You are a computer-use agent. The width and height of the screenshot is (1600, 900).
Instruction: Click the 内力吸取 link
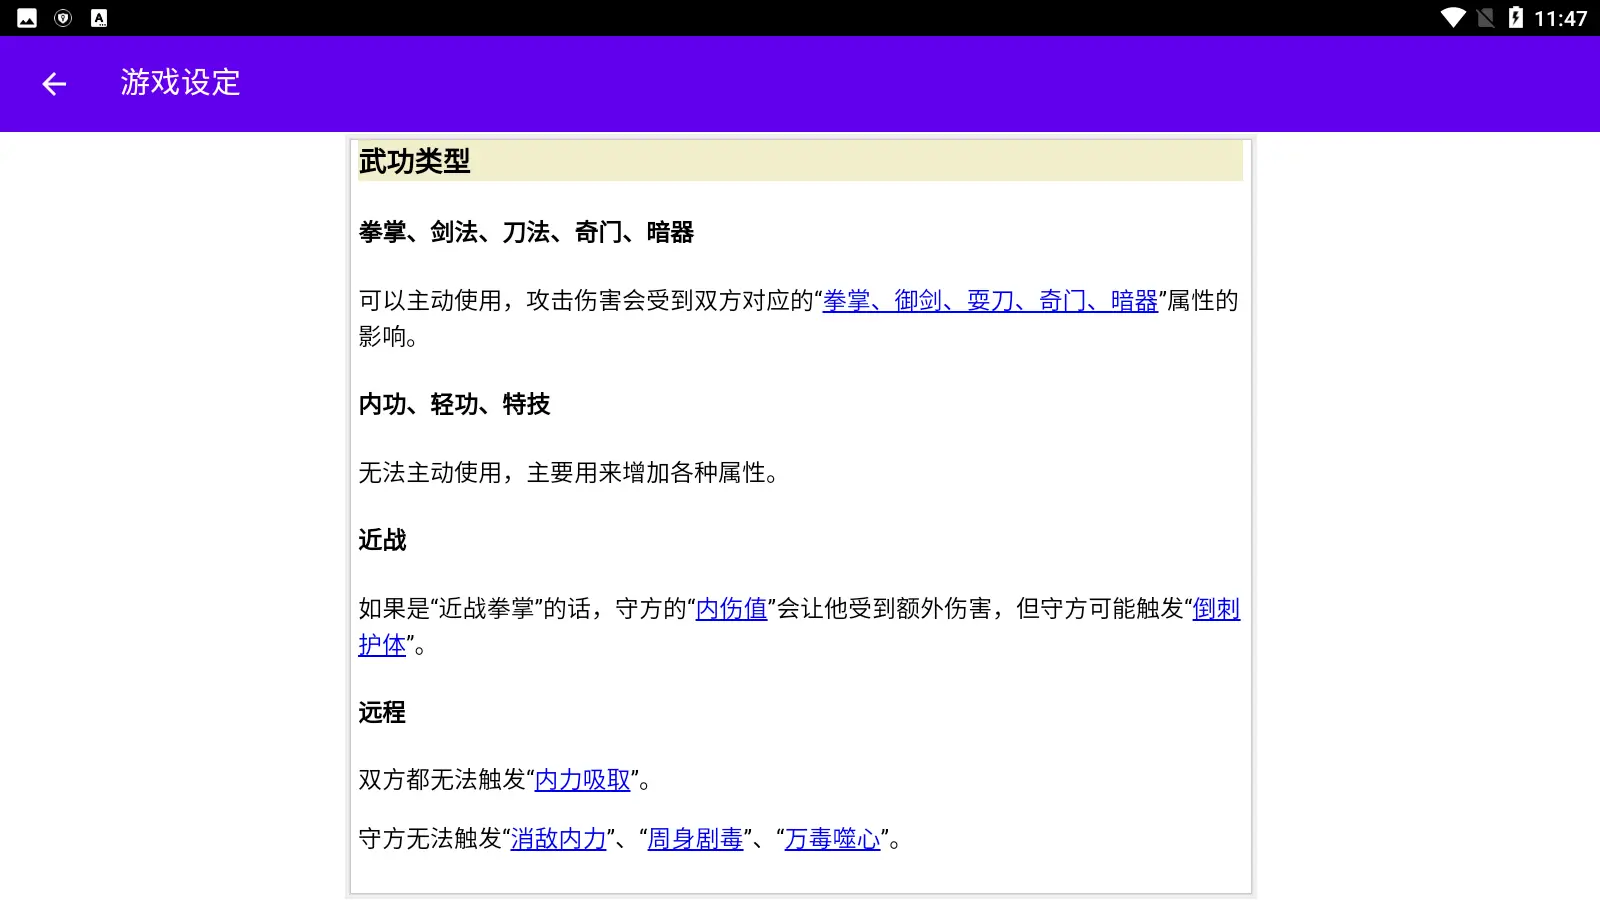[x=583, y=780]
